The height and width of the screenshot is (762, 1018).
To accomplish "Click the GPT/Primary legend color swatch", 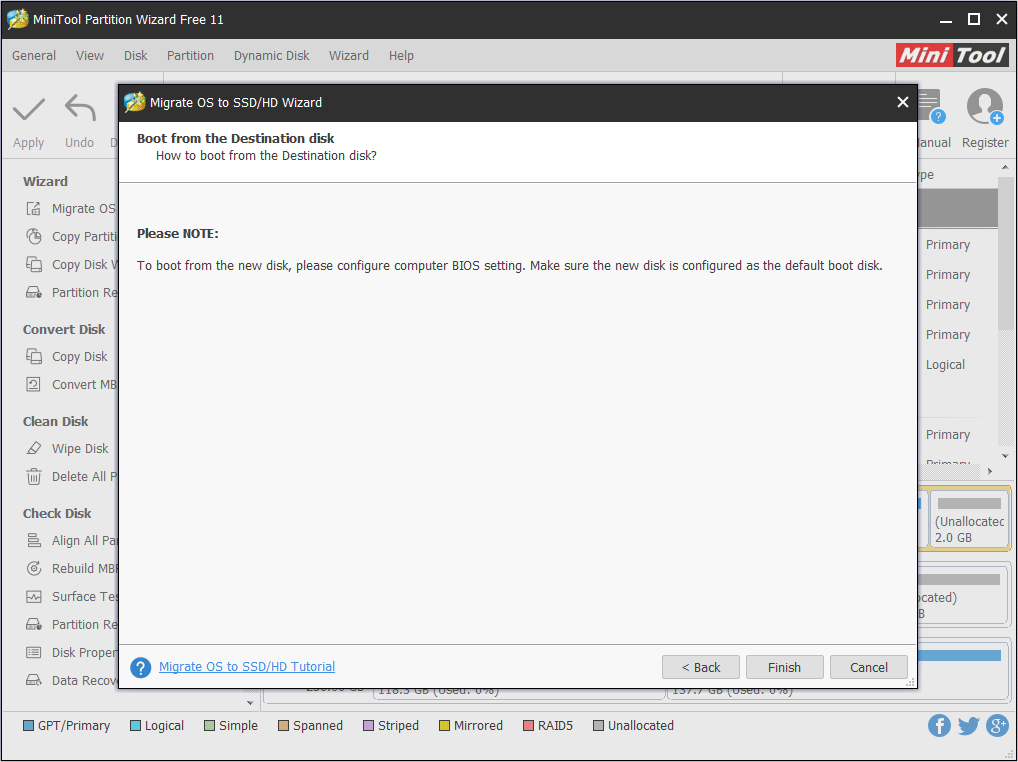I will [x=28, y=726].
